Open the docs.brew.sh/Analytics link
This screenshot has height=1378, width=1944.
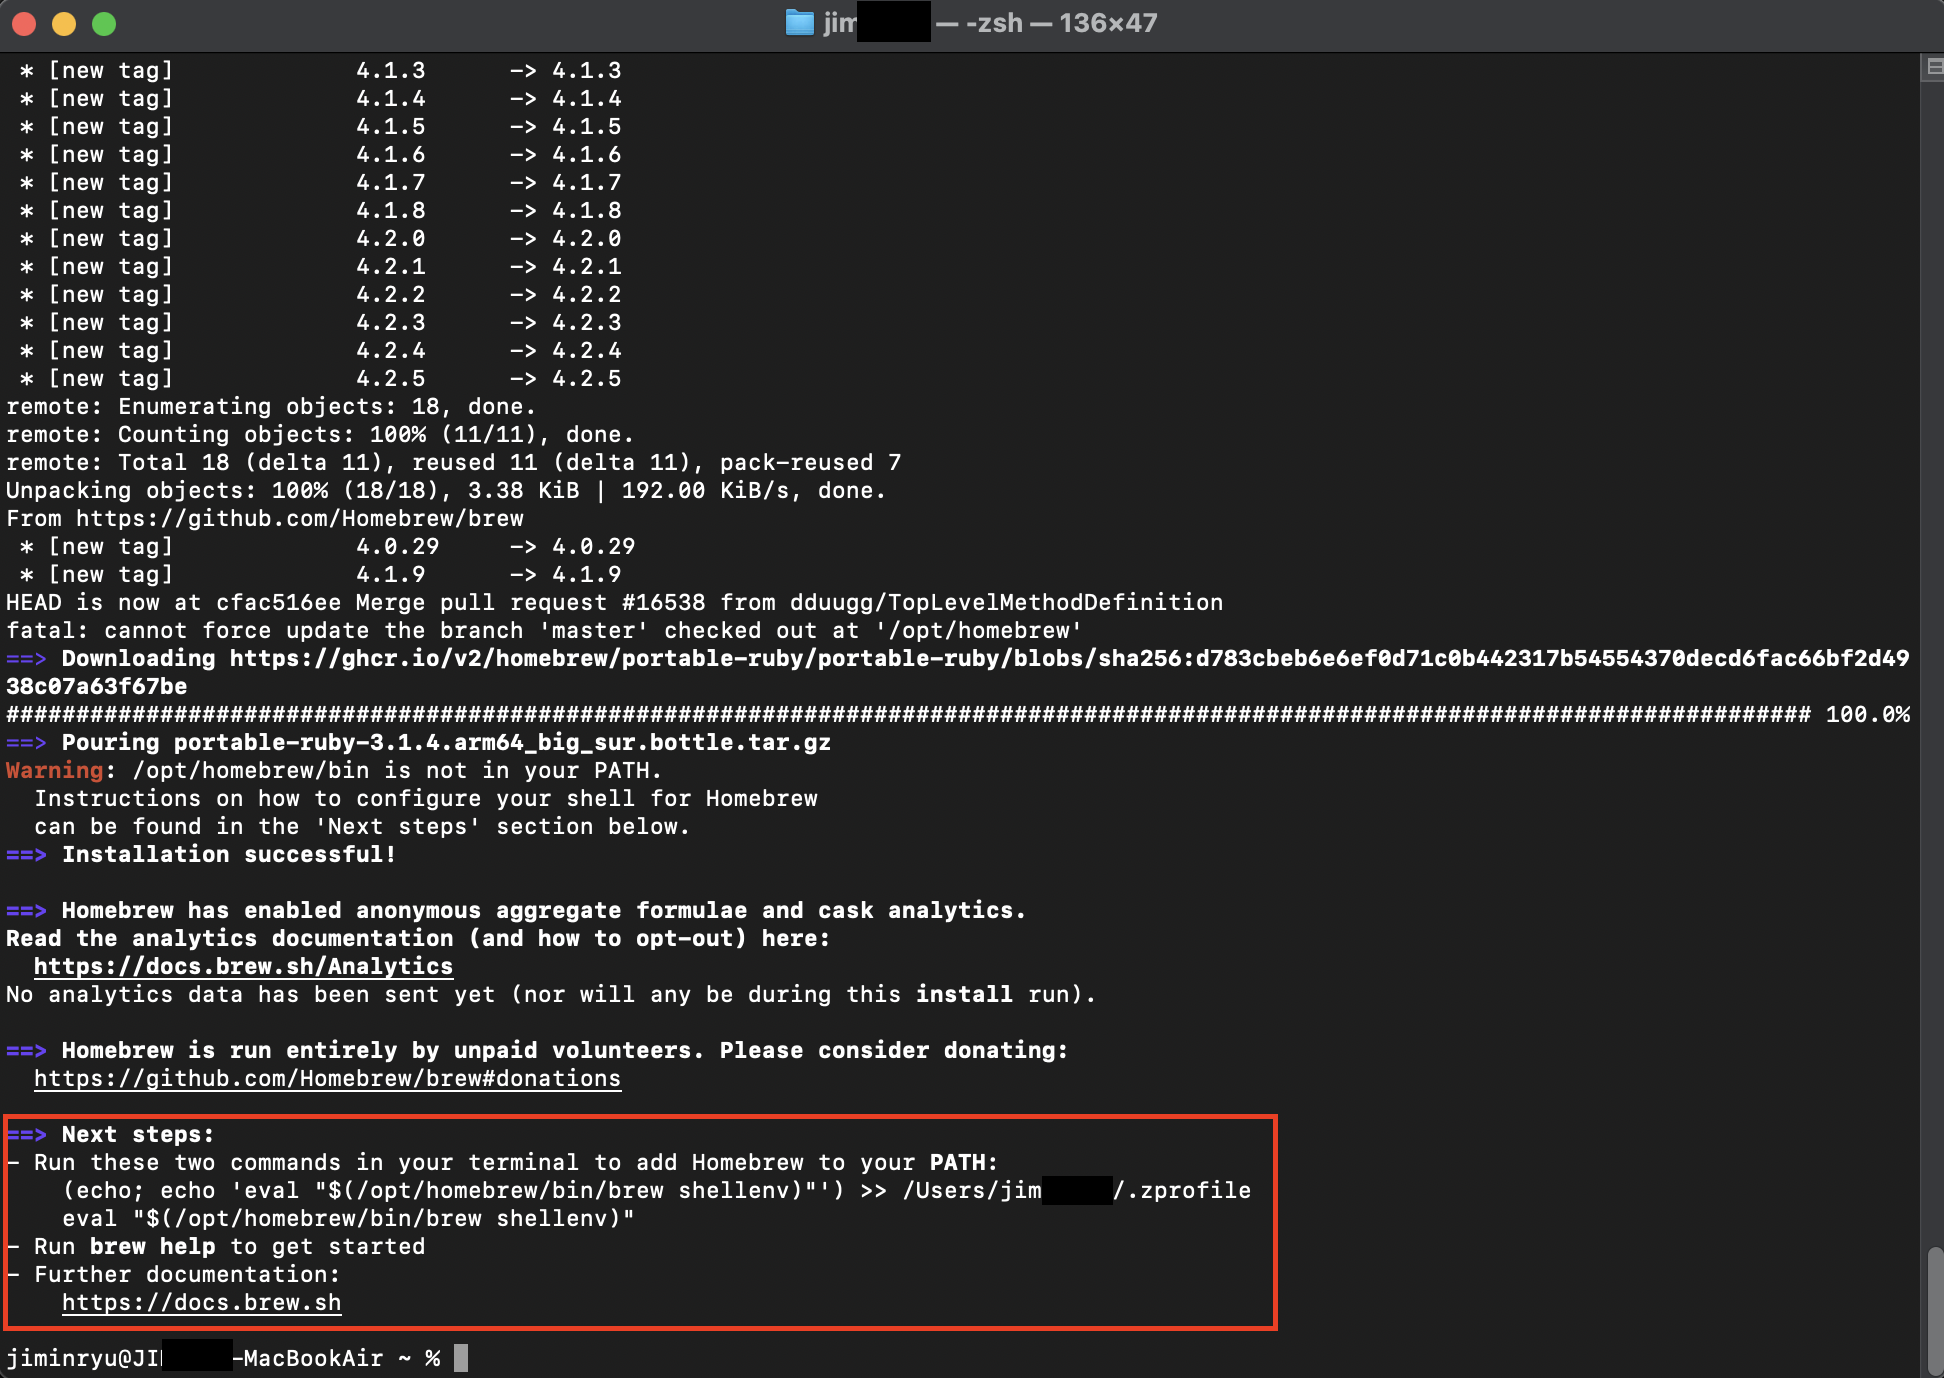pos(243,966)
